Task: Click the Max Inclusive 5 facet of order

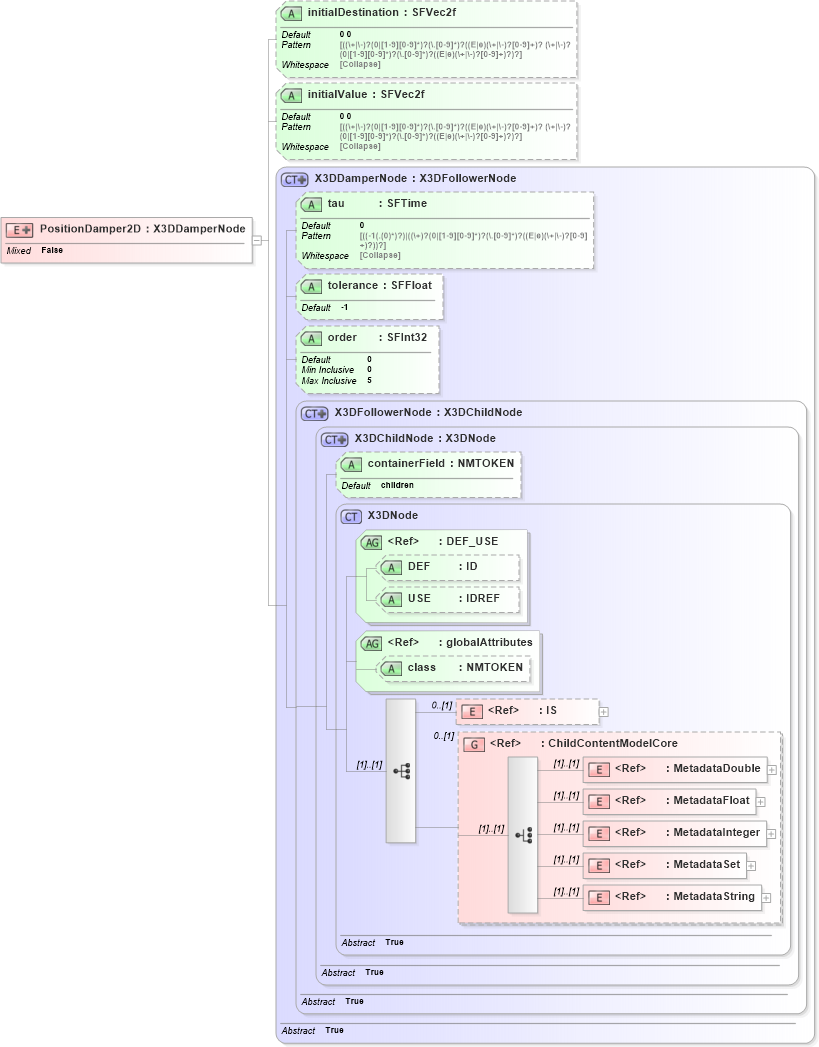Action: click(337, 381)
